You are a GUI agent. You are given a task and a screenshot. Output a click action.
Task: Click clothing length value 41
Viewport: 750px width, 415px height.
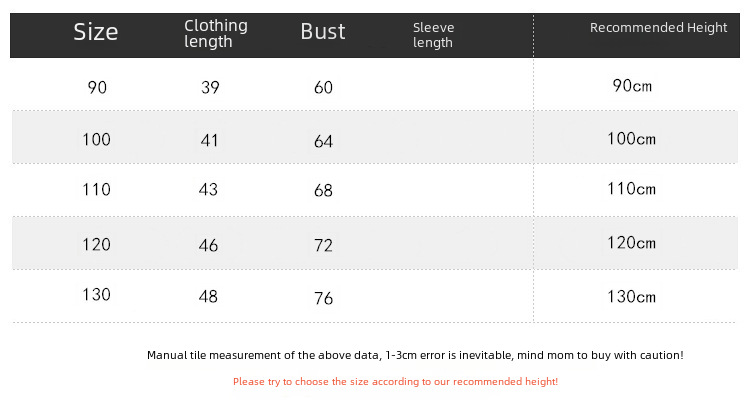click(x=209, y=140)
